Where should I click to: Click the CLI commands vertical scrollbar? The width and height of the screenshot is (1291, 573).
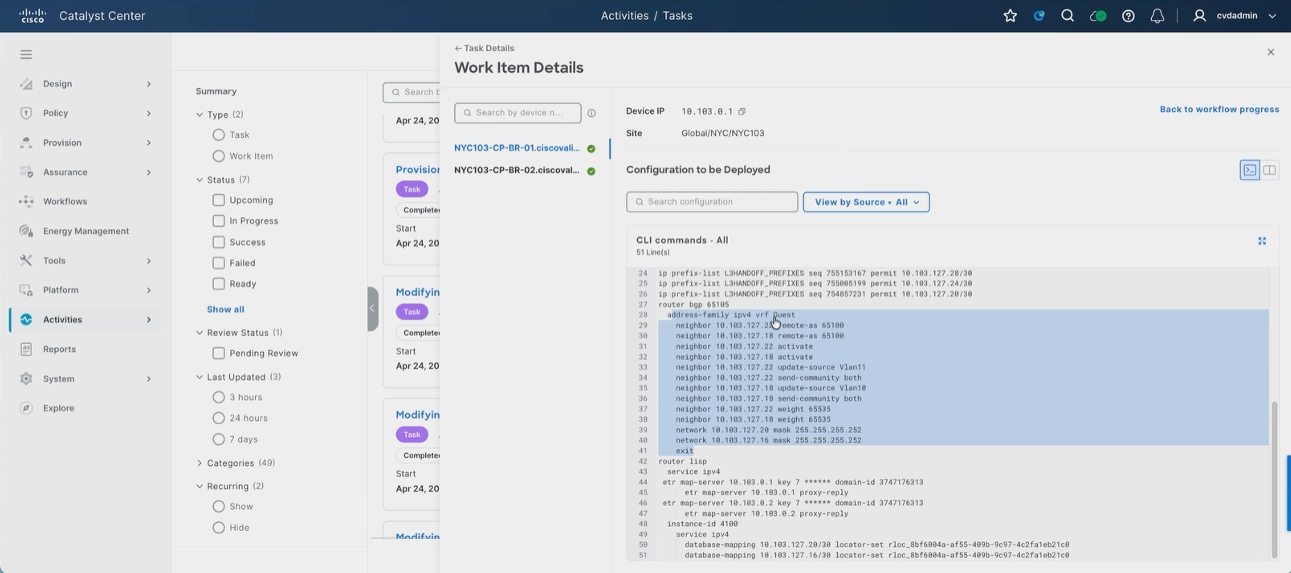point(1274,480)
